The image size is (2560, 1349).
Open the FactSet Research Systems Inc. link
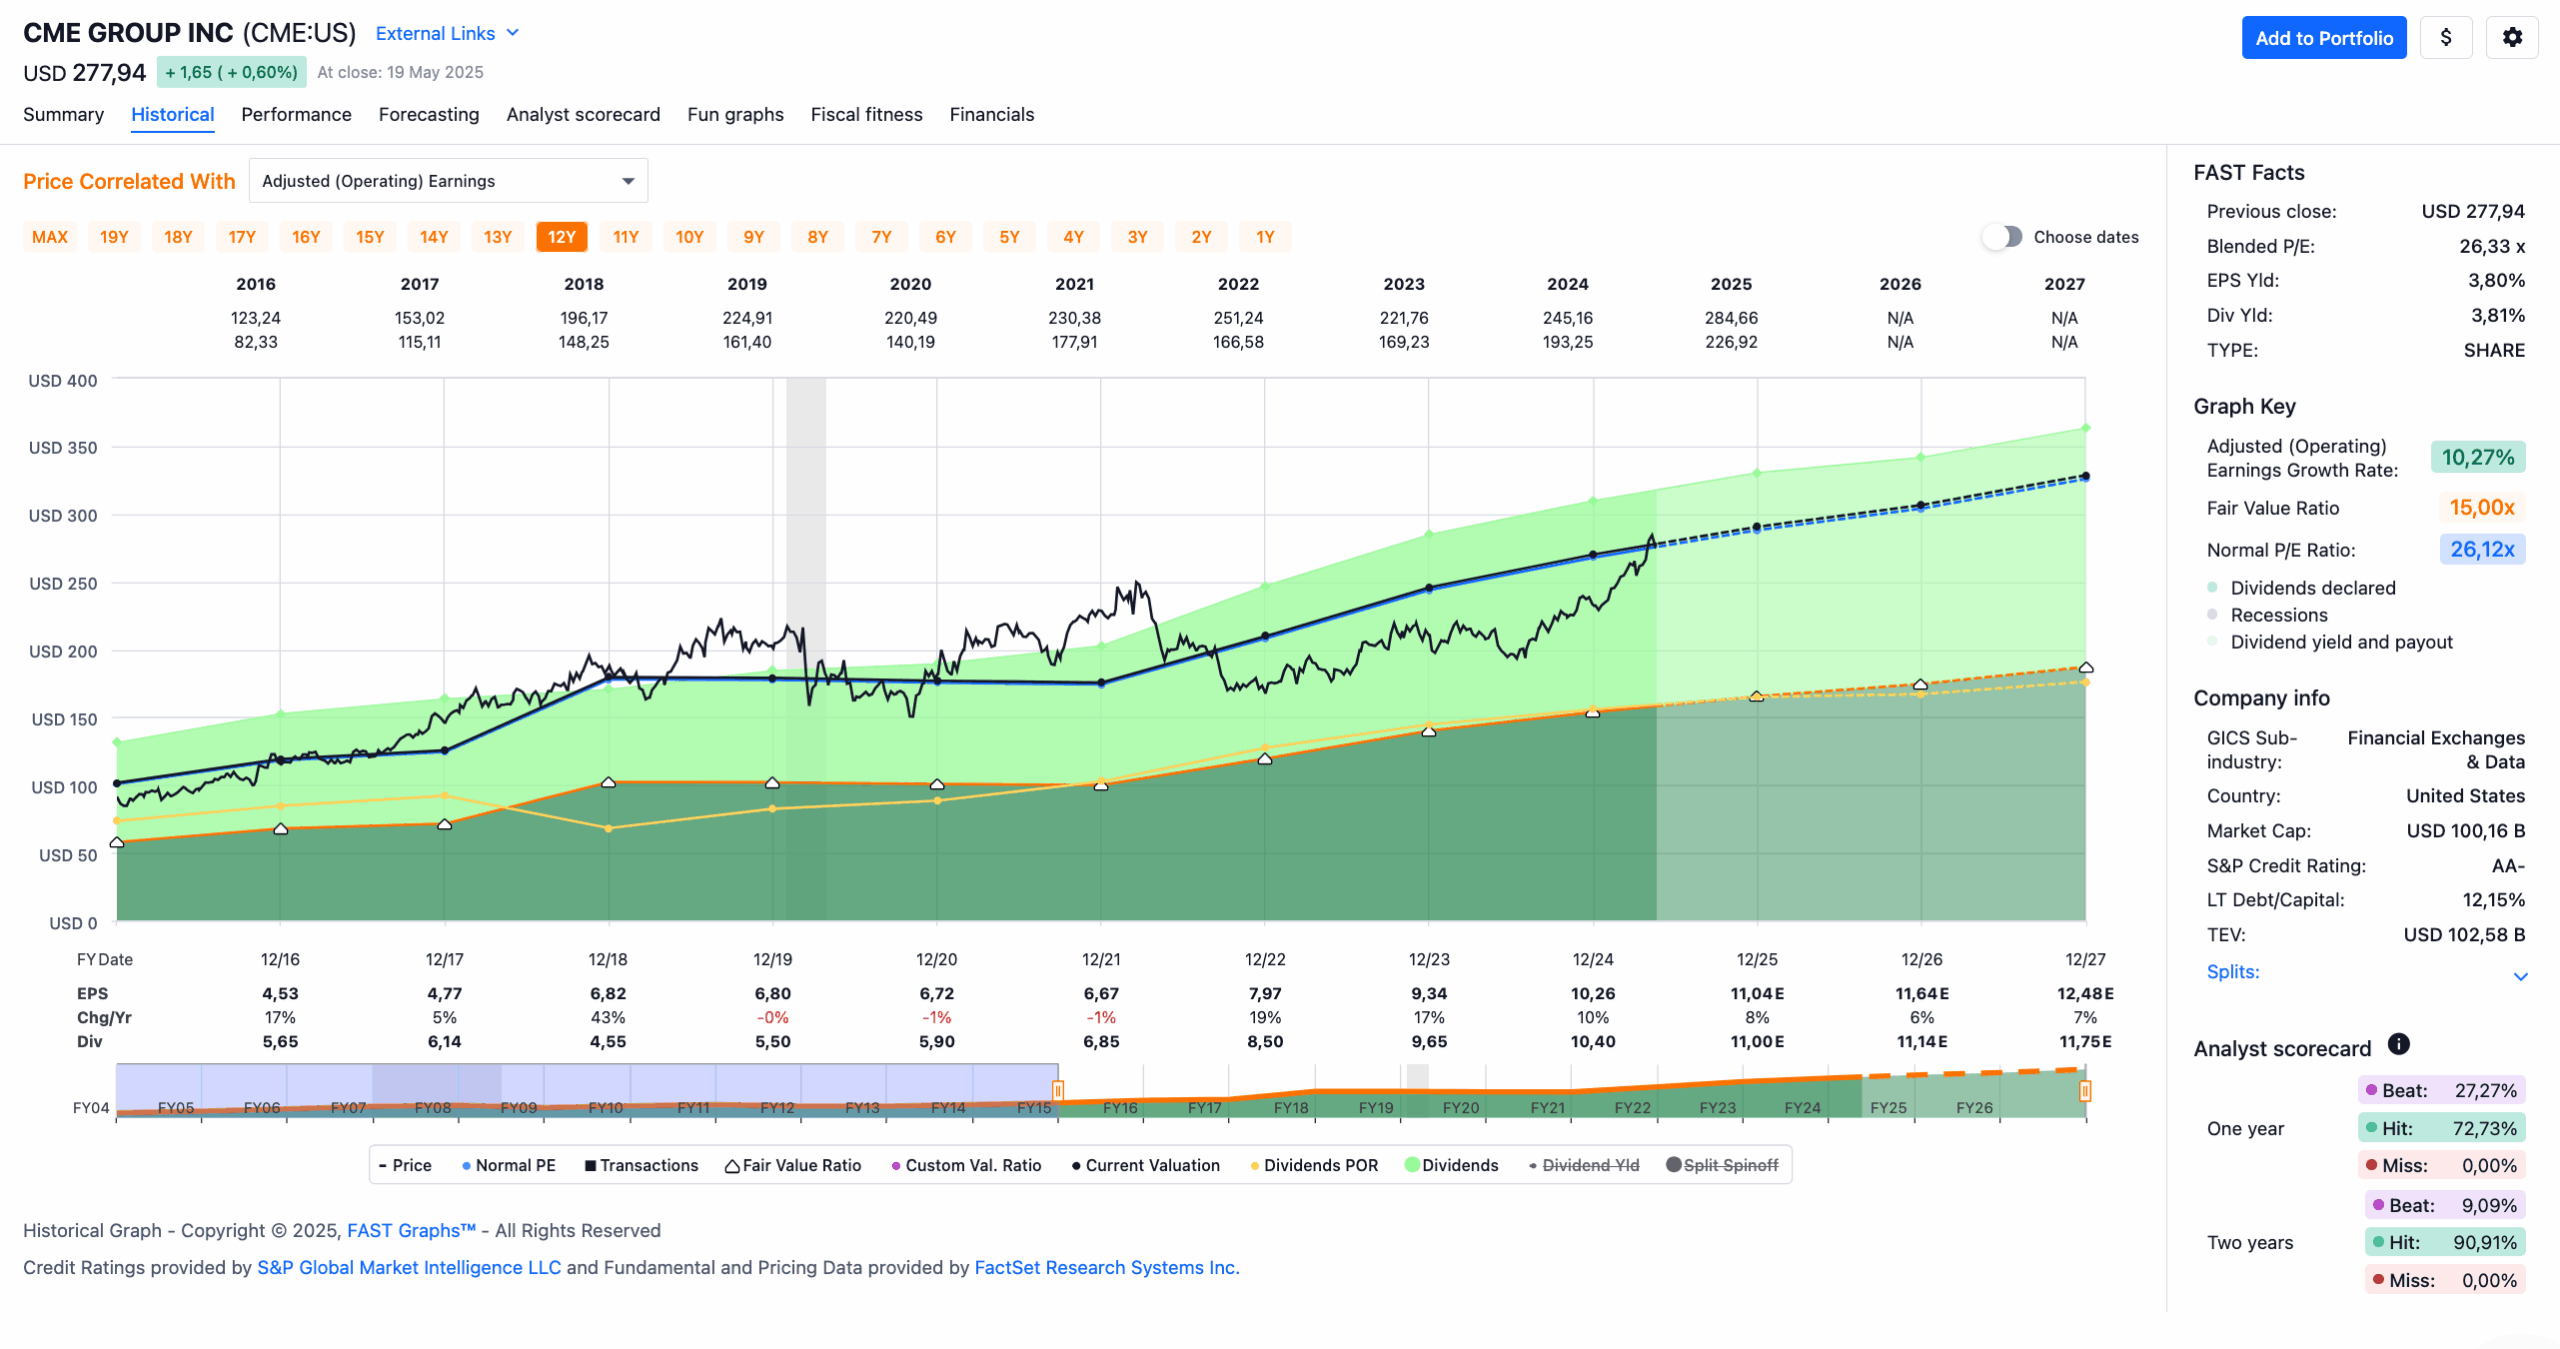click(x=1106, y=1267)
